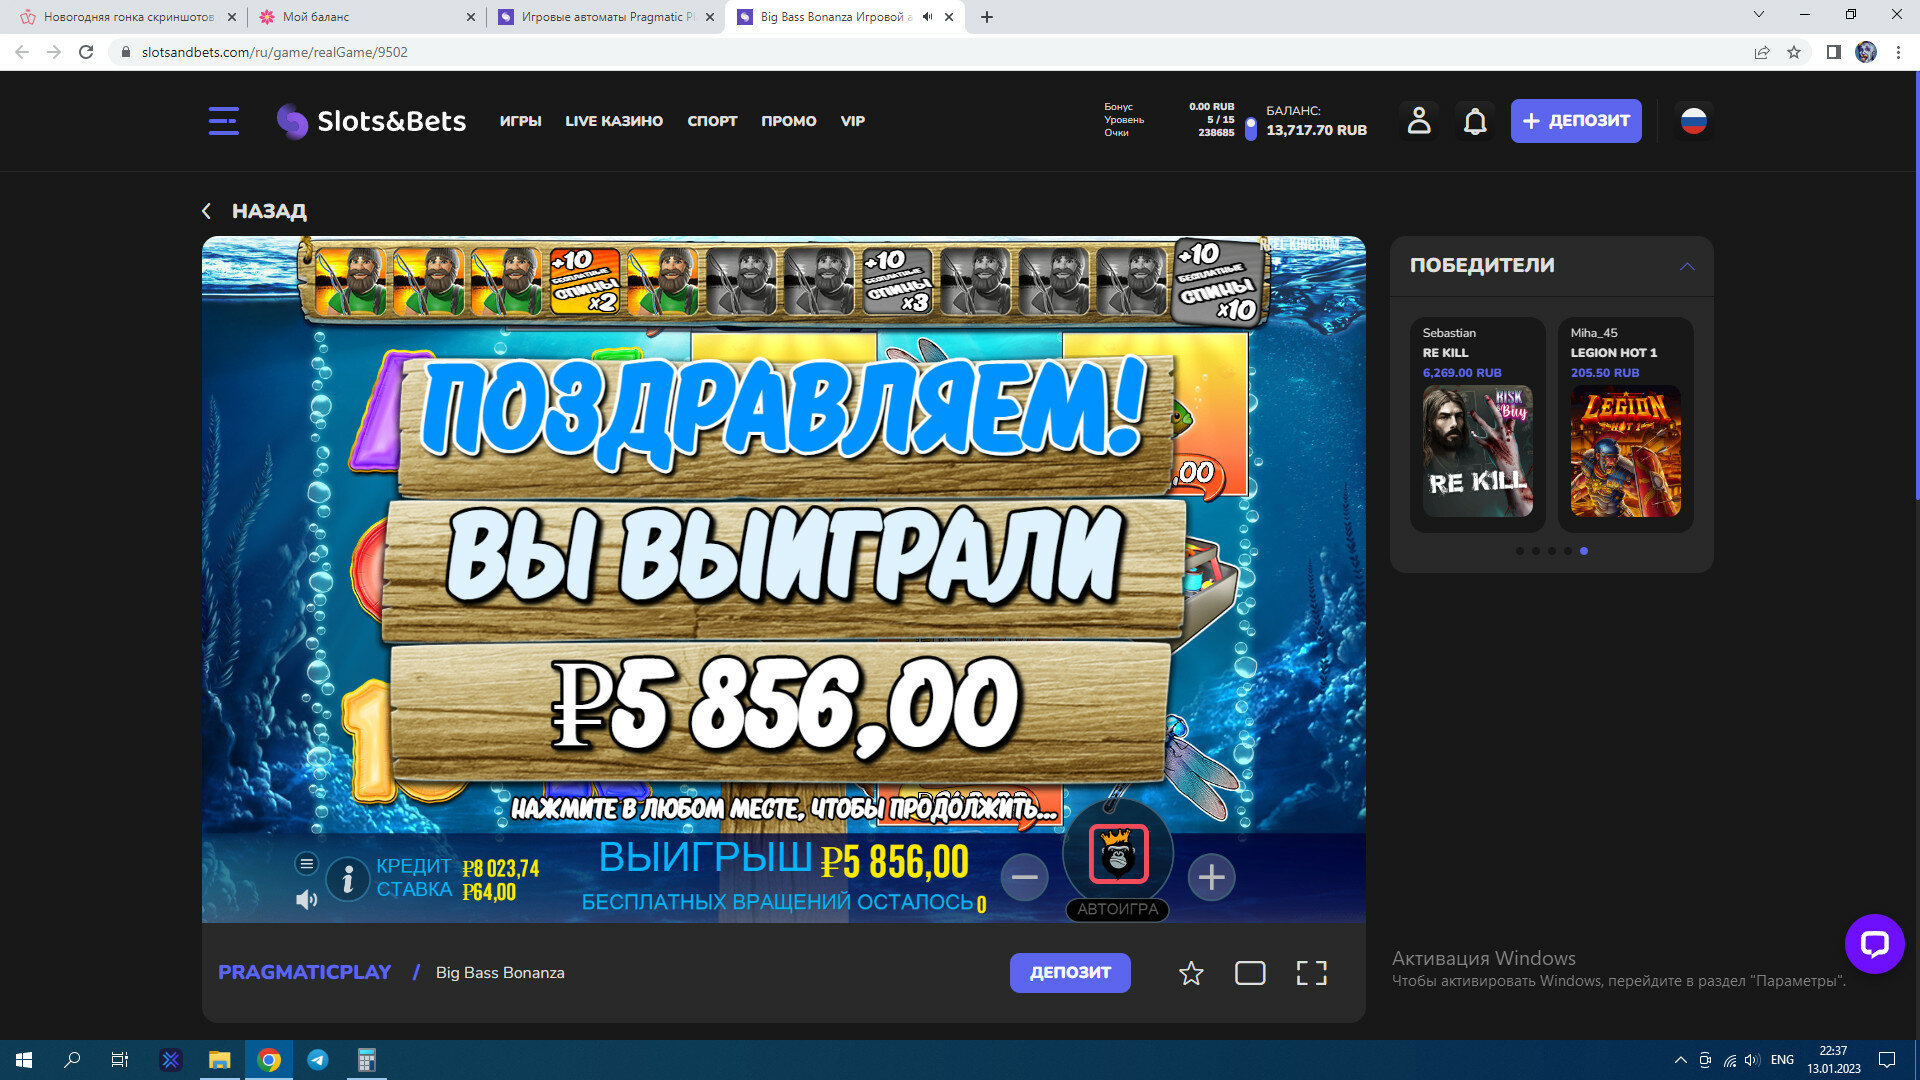Open the language selector with the Russian flag
1920x1080 pixels.
pyautogui.click(x=1693, y=121)
